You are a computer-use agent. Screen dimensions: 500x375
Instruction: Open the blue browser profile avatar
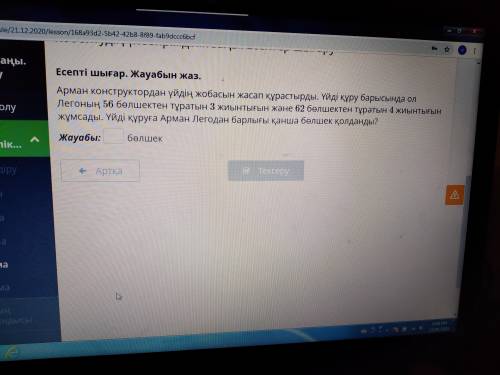[462, 50]
